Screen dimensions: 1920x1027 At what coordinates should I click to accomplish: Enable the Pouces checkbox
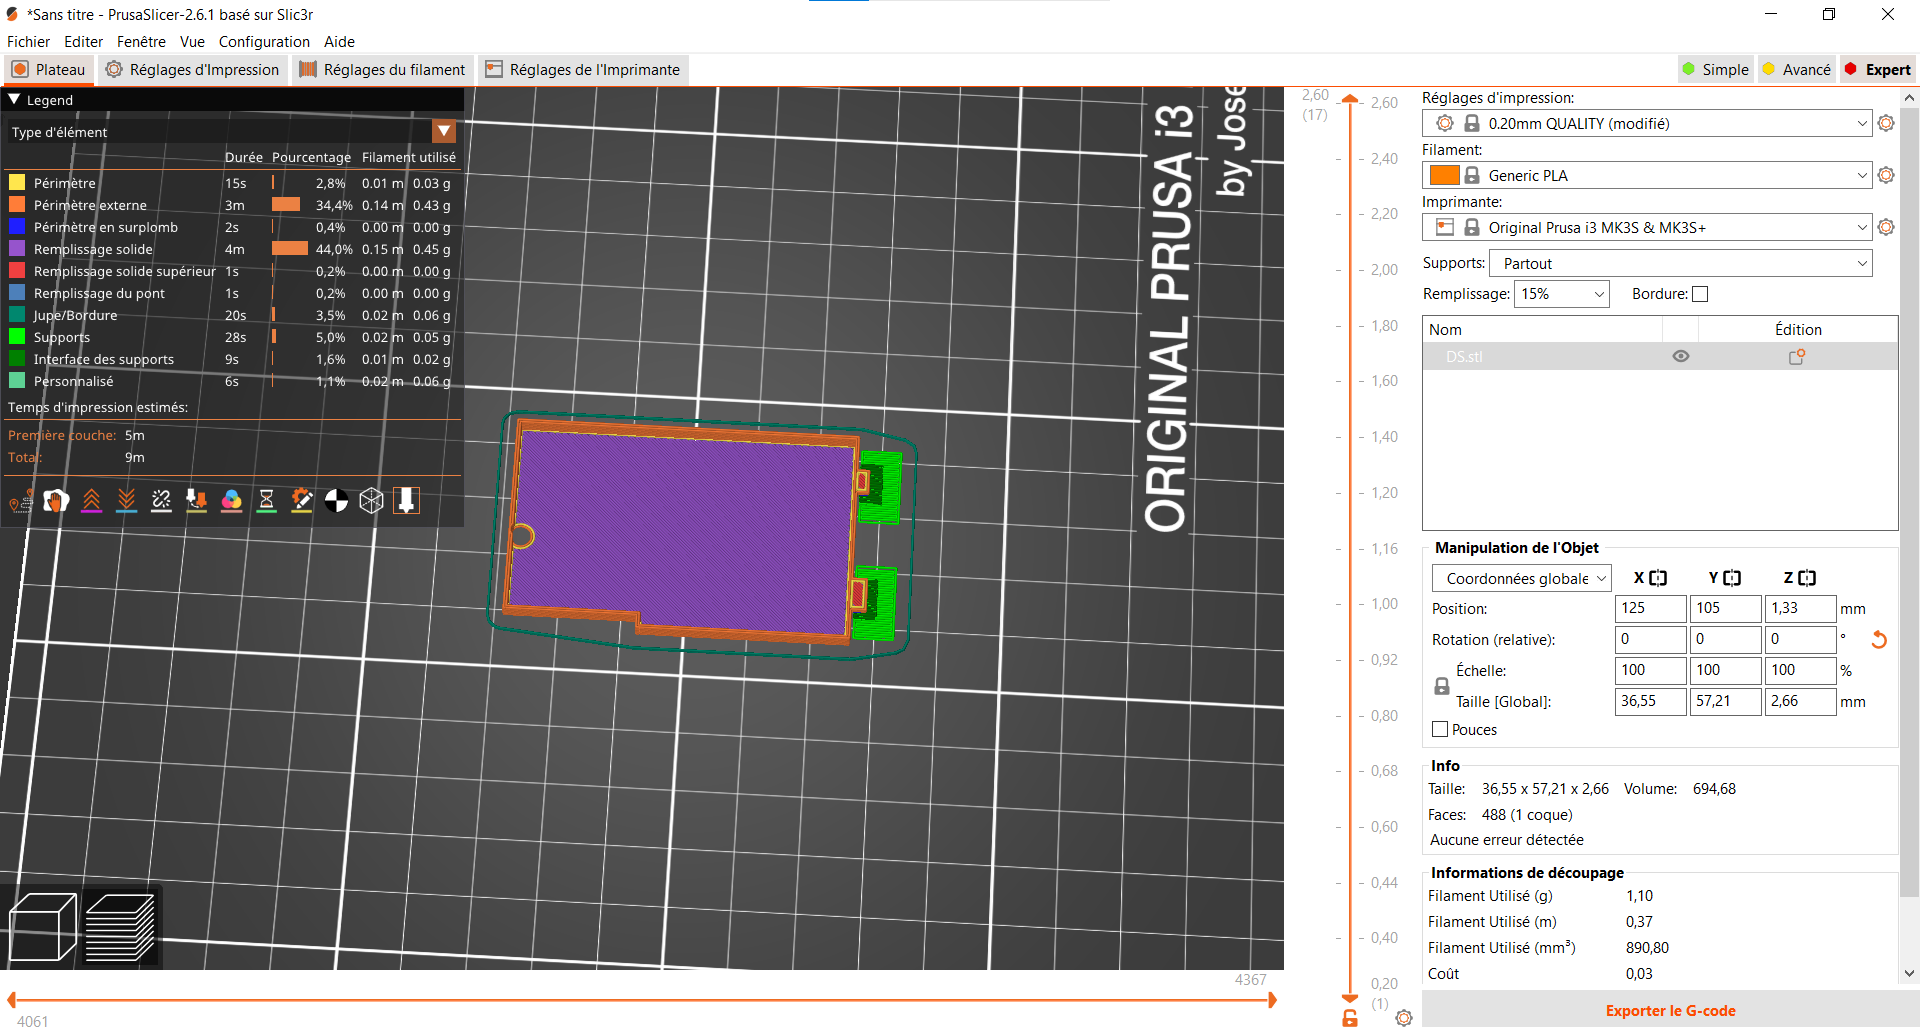click(x=1440, y=729)
